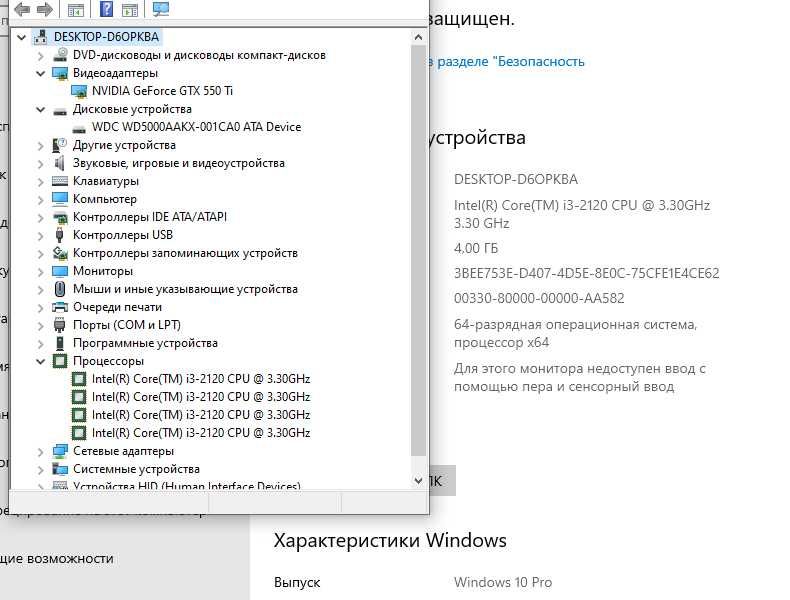Select NVIDIA GeForce GTX 550 Ti entry
Viewport: 790px width, 600px height.
tap(162, 91)
